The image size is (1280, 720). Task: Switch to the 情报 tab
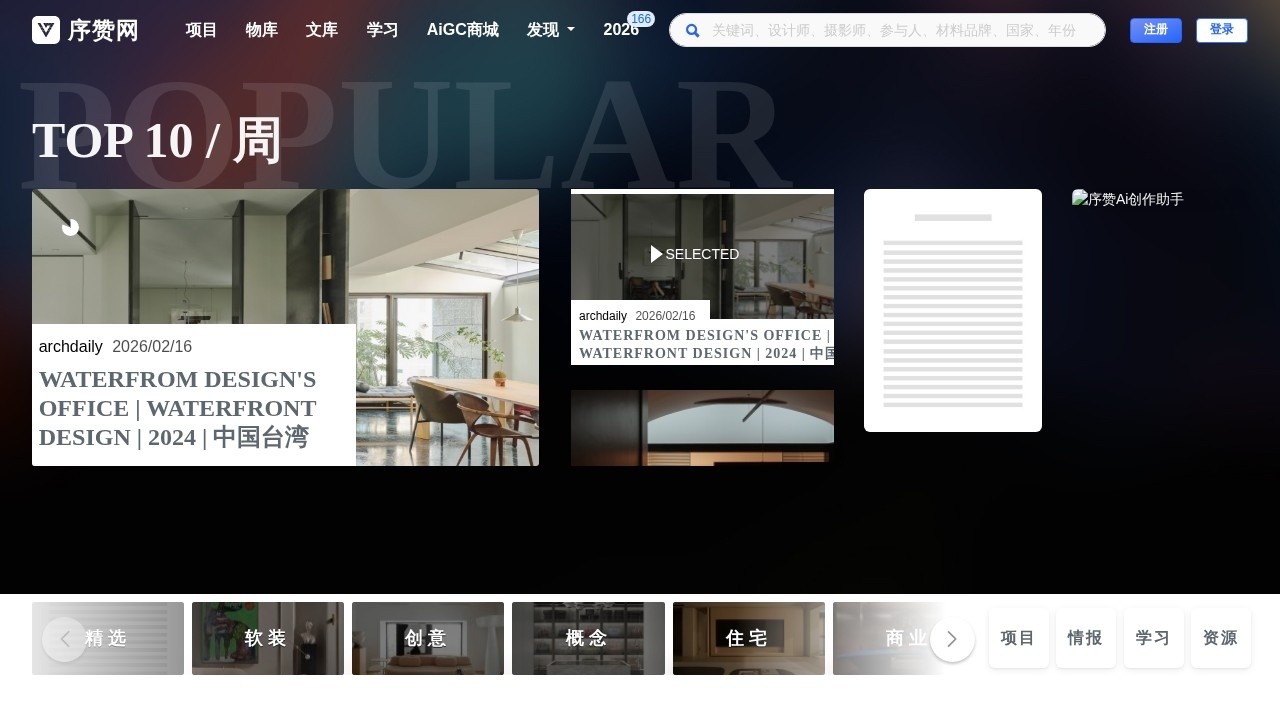tap(1085, 638)
